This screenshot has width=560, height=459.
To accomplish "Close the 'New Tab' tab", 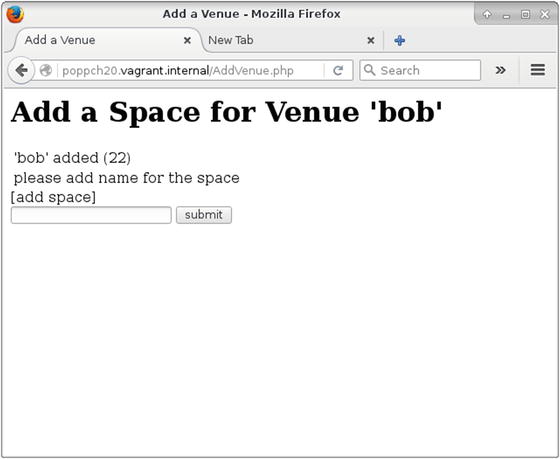I will [371, 40].
